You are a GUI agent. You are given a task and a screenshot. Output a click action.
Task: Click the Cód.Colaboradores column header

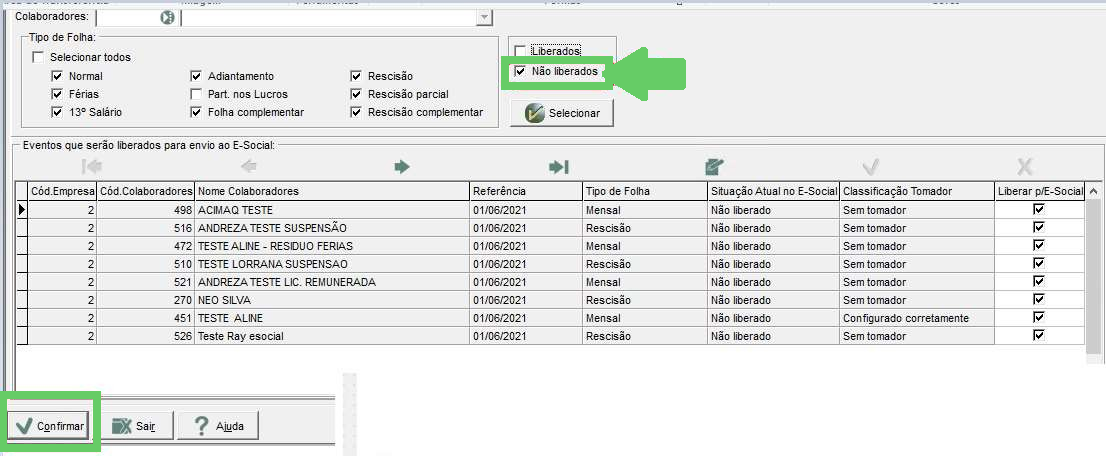[x=145, y=191]
